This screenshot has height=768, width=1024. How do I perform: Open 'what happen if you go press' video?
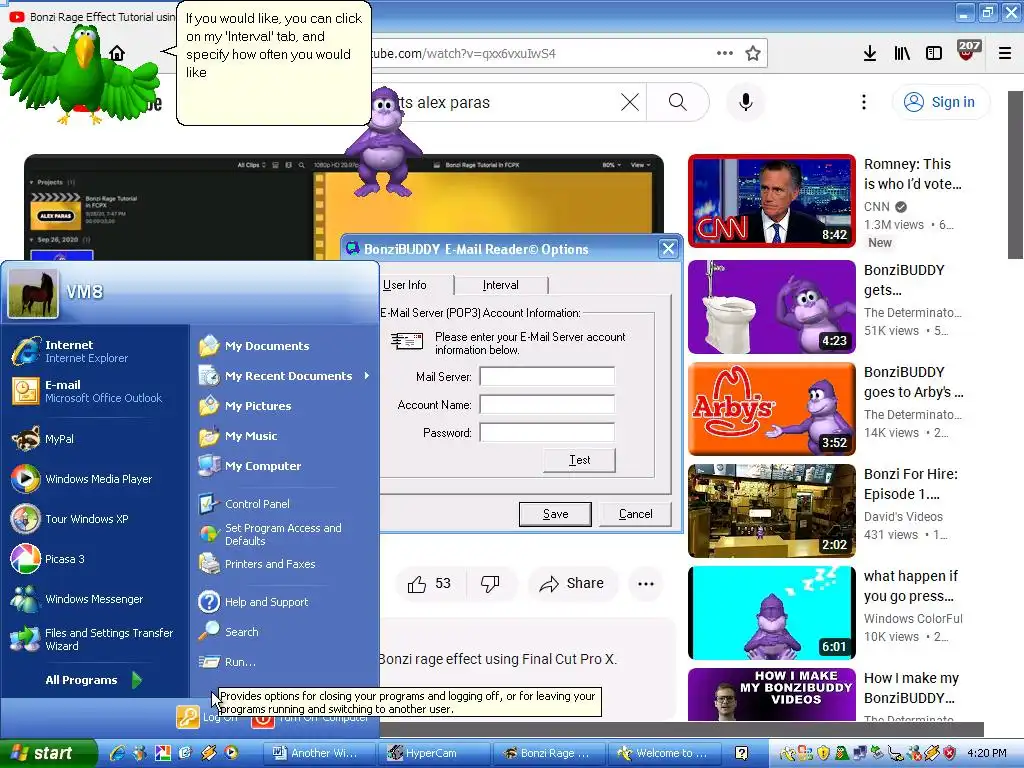click(x=771, y=613)
